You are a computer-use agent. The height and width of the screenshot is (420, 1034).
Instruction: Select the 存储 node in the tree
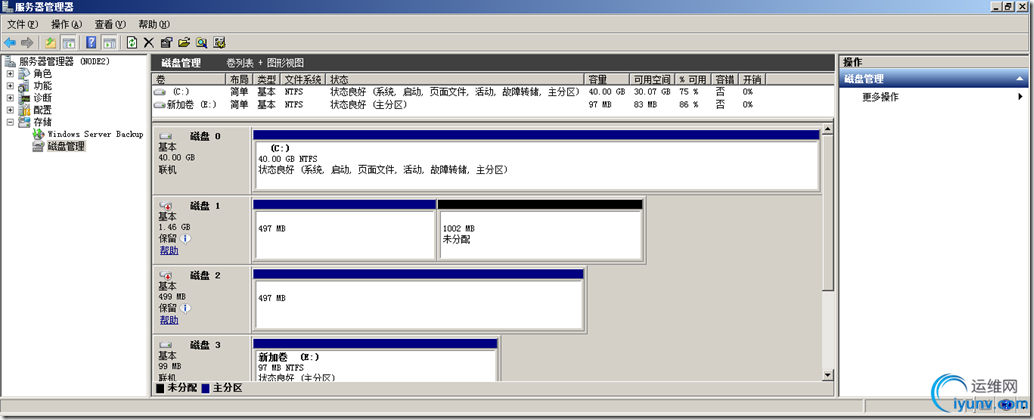[42, 122]
